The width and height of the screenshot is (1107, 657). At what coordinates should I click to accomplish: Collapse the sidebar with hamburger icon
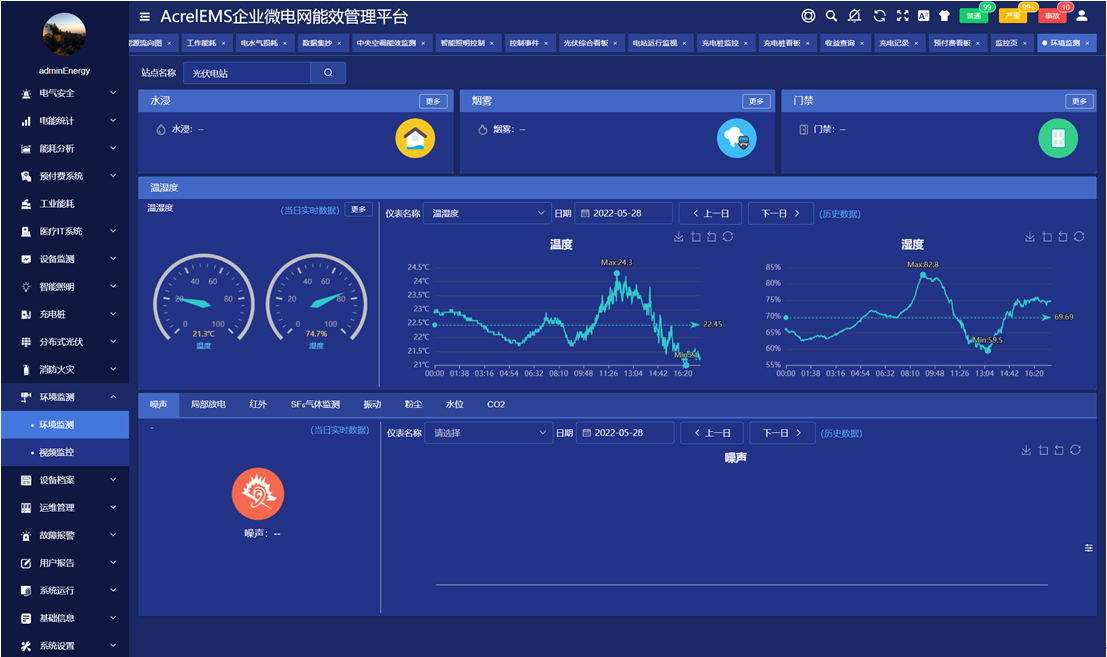point(145,17)
